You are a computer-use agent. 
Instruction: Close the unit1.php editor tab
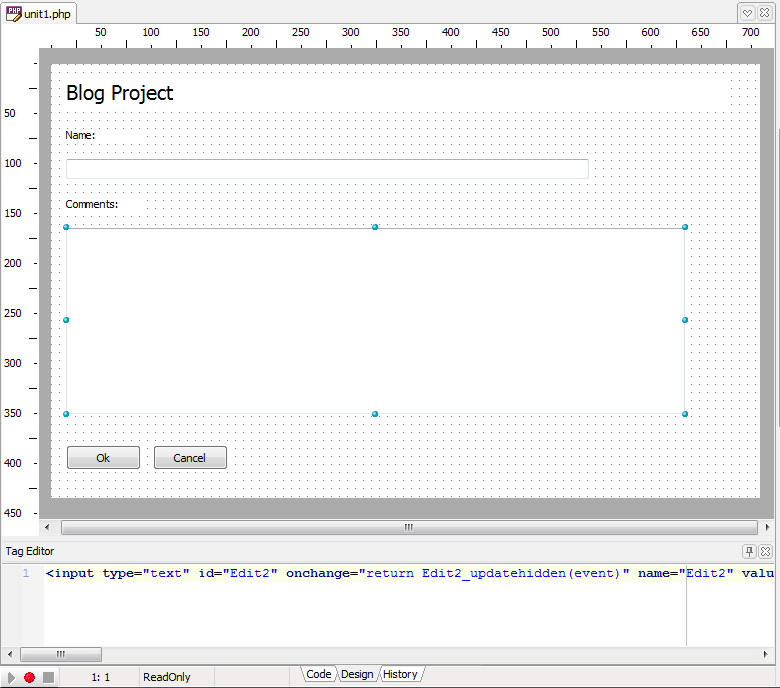[x=765, y=13]
